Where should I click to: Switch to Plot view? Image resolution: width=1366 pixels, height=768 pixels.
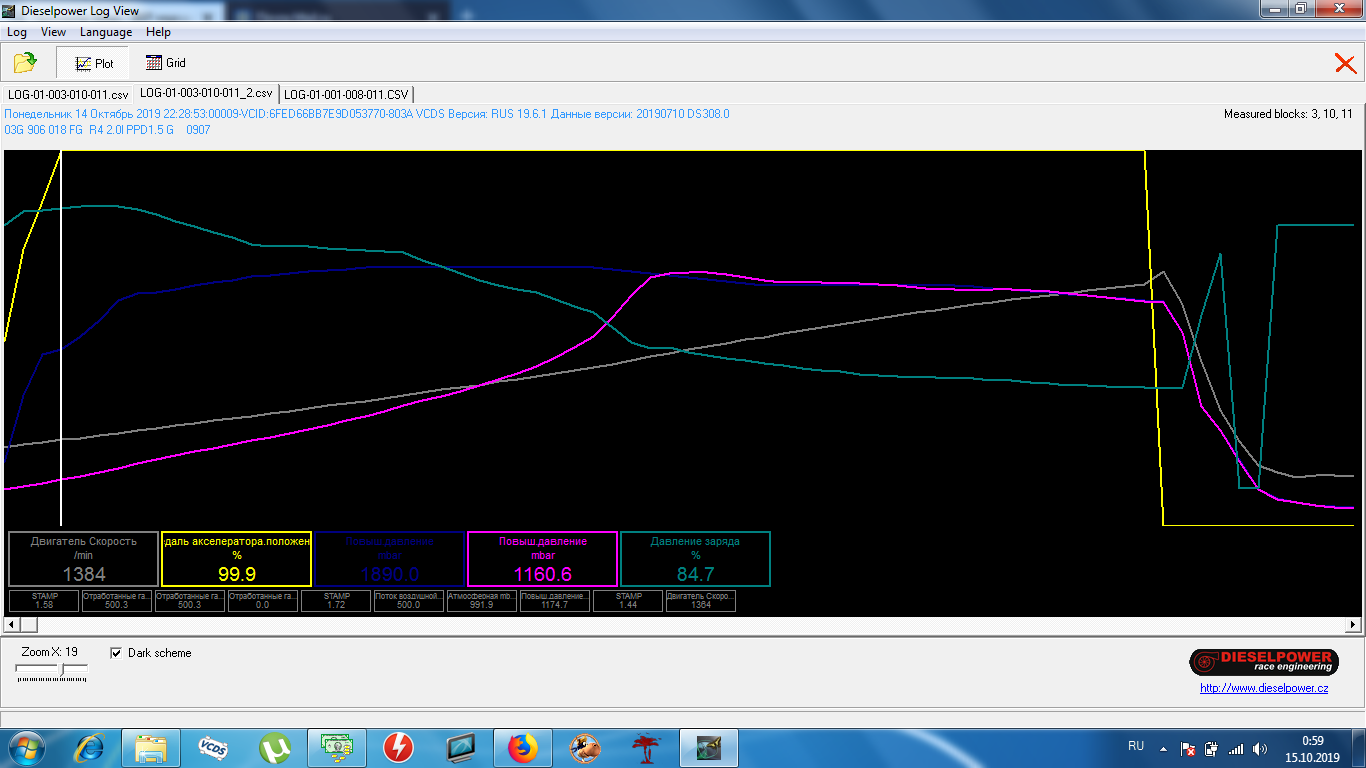click(92, 63)
